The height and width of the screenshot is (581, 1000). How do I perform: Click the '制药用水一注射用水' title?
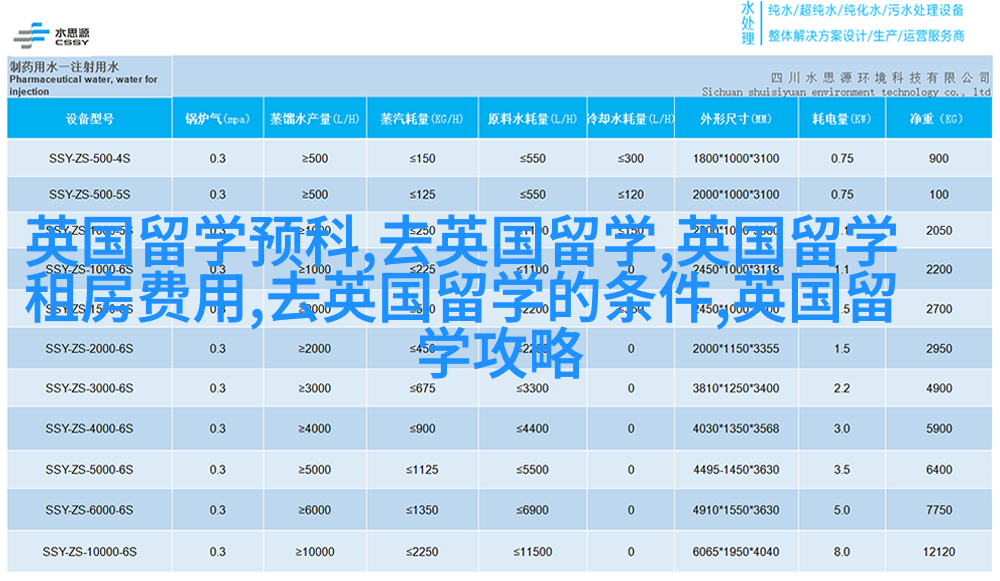pyautogui.click(x=64, y=66)
